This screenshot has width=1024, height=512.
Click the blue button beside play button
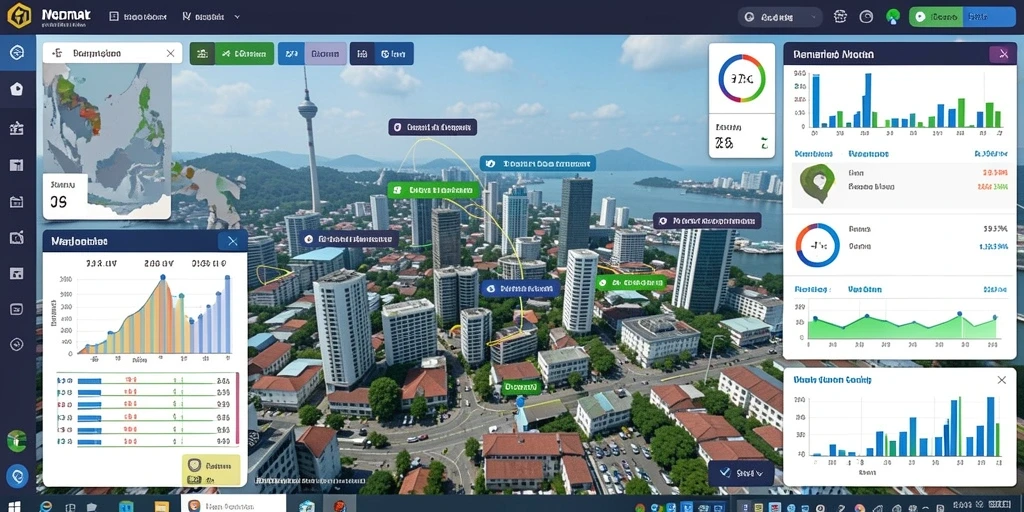989,17
